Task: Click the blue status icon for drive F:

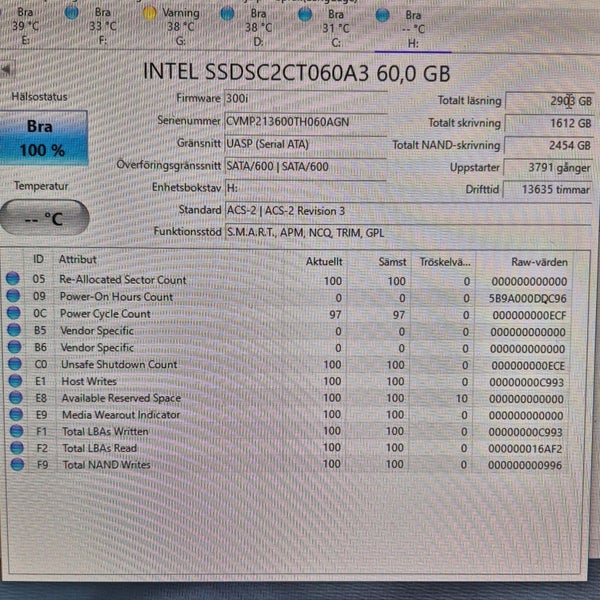Action: click(72, 13)
